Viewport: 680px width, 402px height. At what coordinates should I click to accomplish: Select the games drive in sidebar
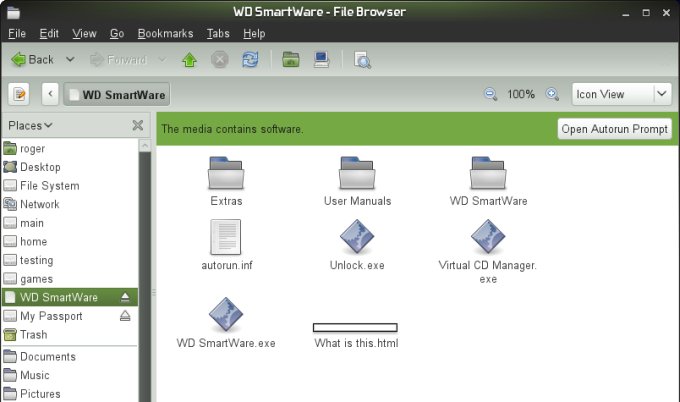69,279
